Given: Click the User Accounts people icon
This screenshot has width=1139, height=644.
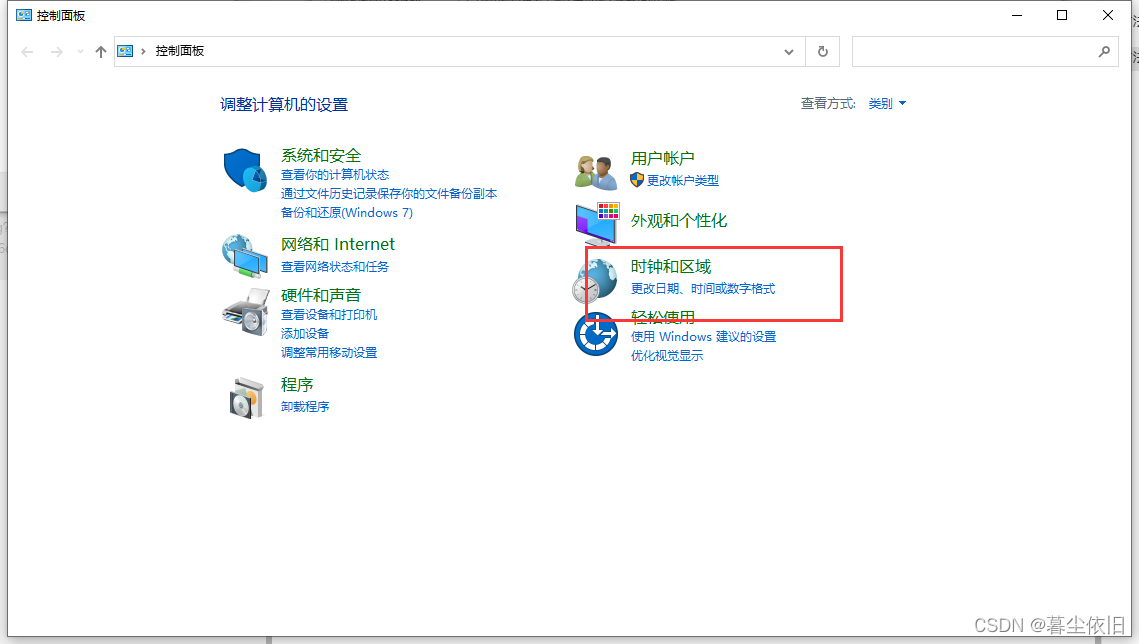Looking at the screenshot, I should click(596, 173).
